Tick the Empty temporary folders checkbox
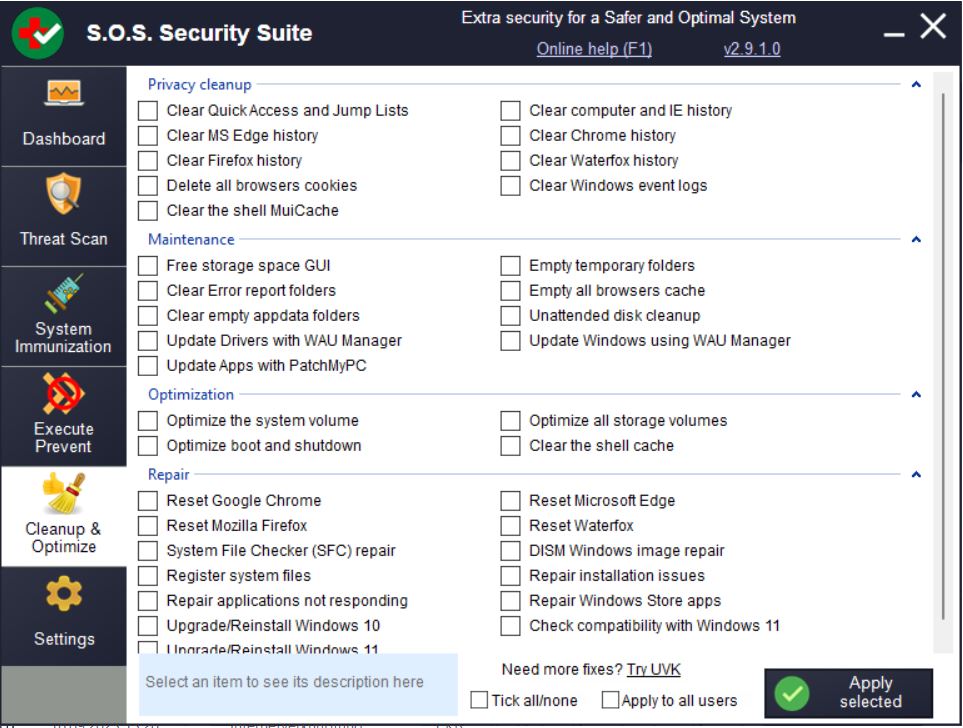Viewport: 963px width, 728px height. (511, 266)
